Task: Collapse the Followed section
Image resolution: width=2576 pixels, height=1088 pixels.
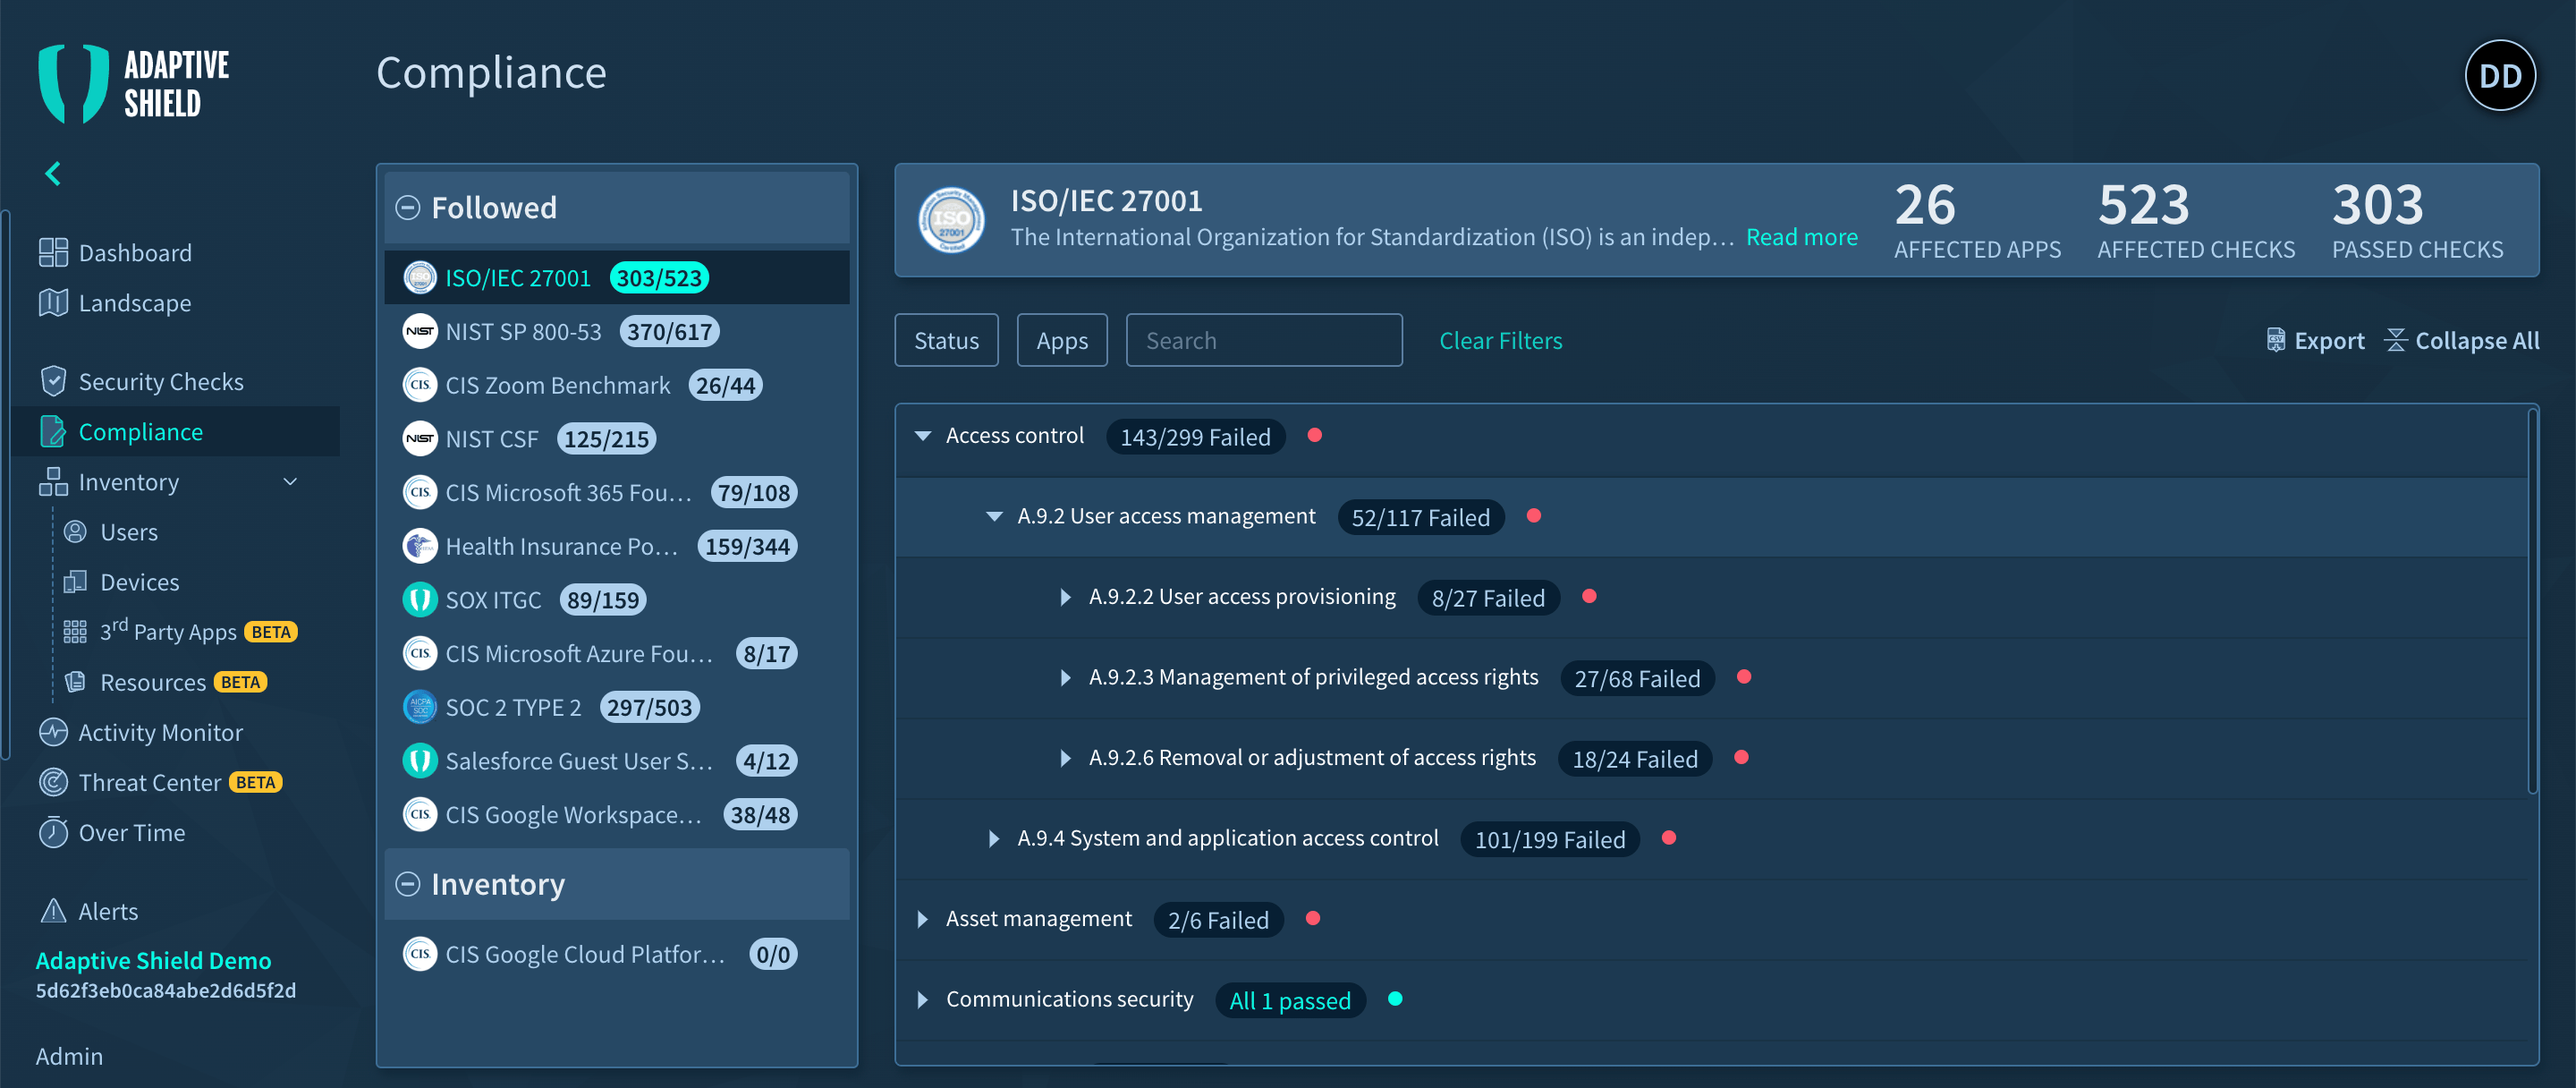Action: tap(408, 208)
